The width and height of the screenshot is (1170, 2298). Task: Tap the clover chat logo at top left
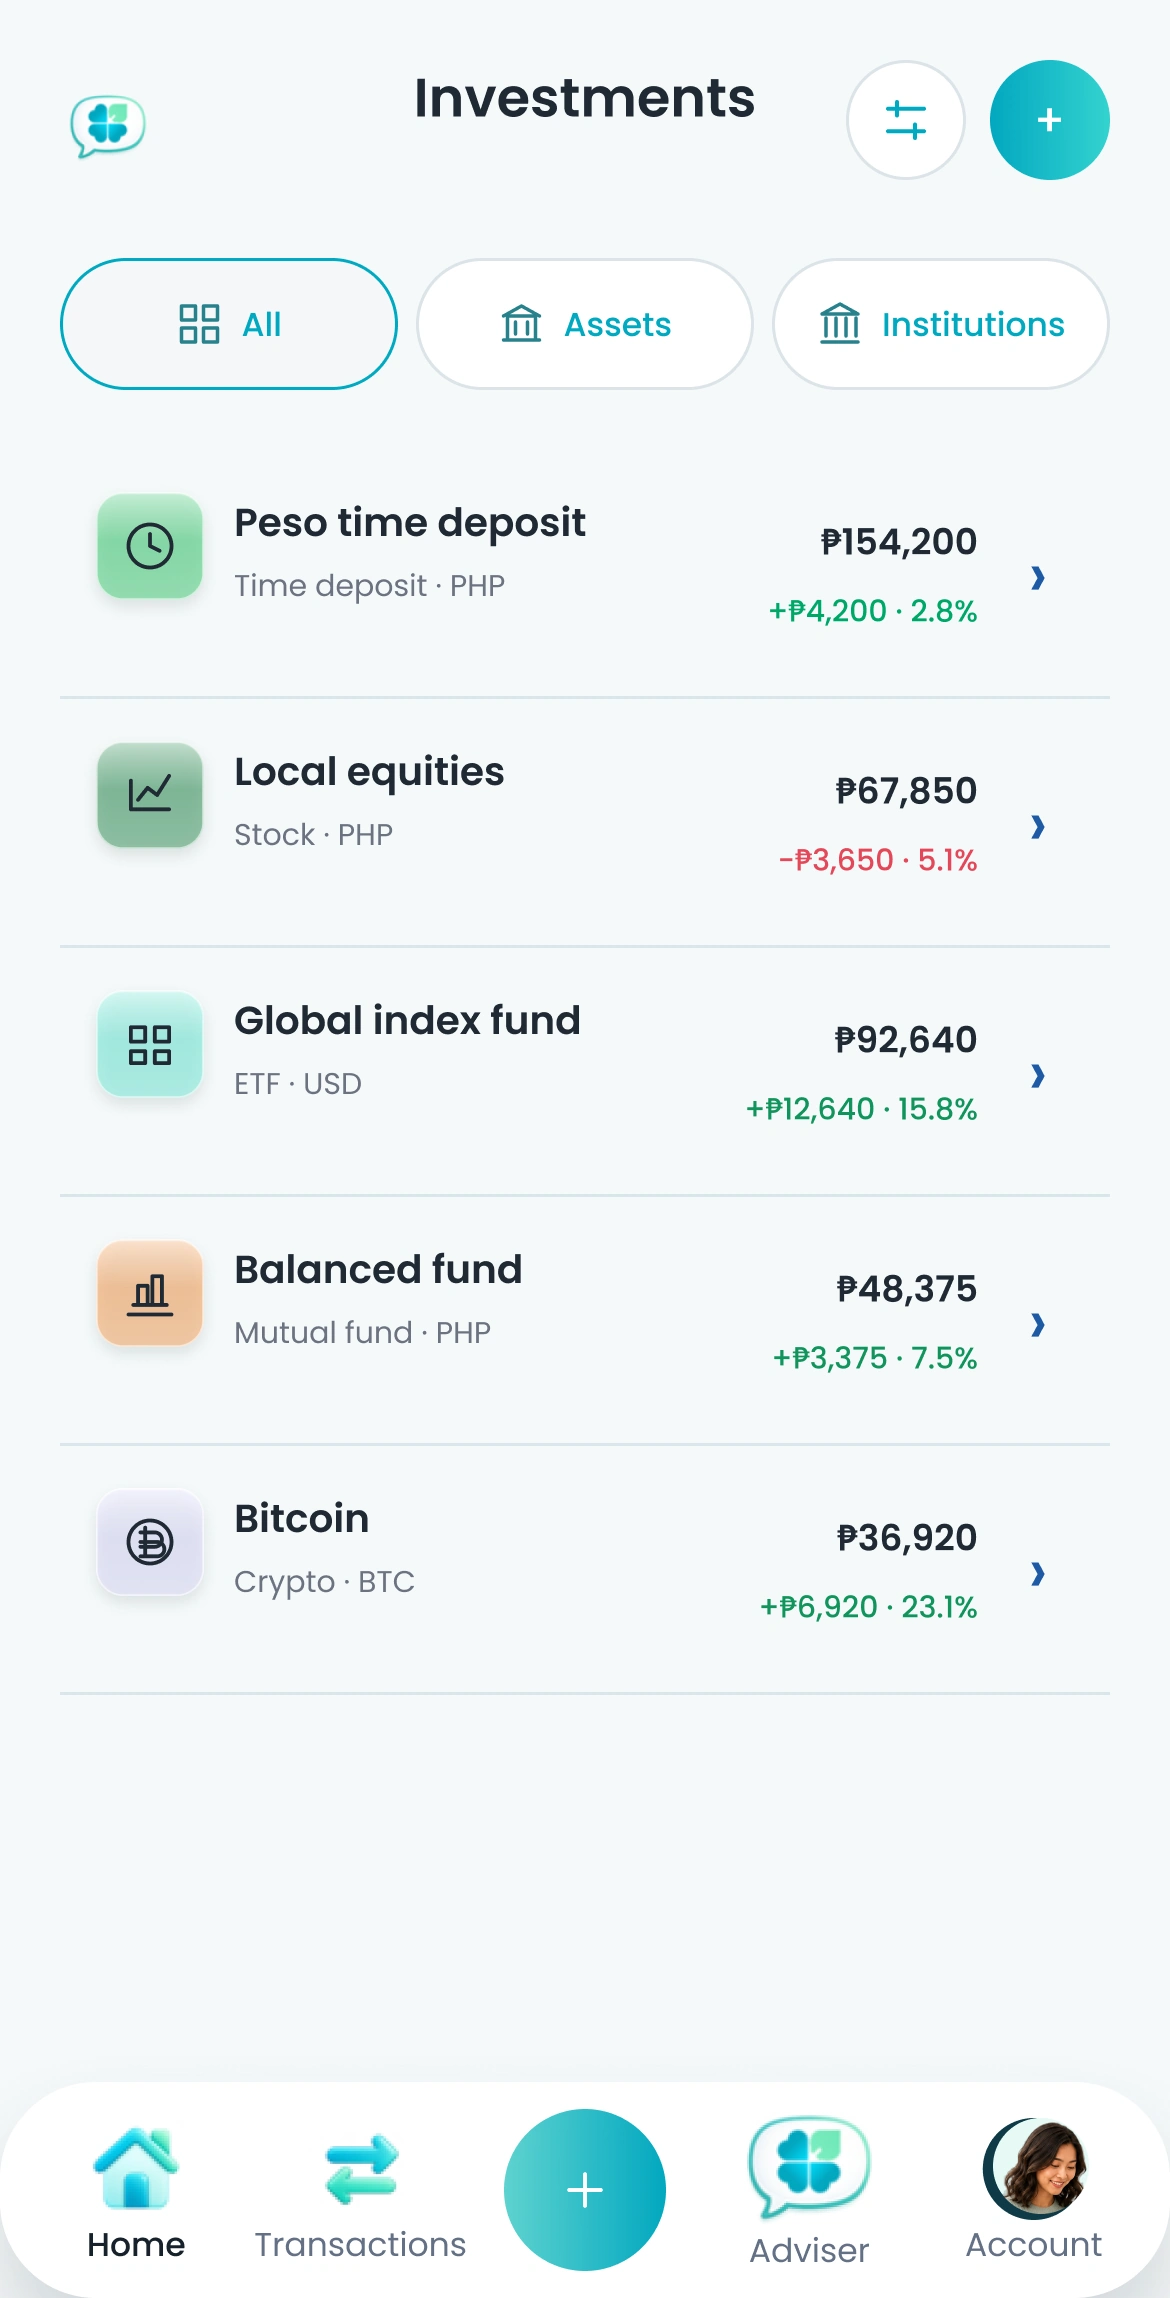point(108,126)
